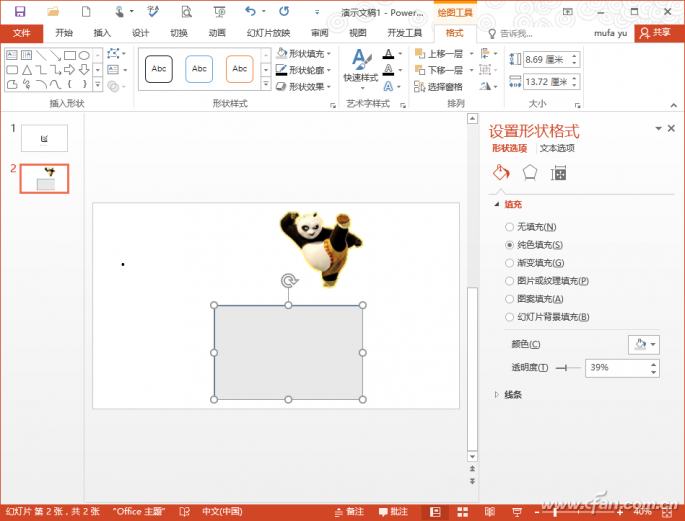Apply the orange outlined Abc shape style
The width and height of the screenshot is (685, 521).
coord(240,69)
